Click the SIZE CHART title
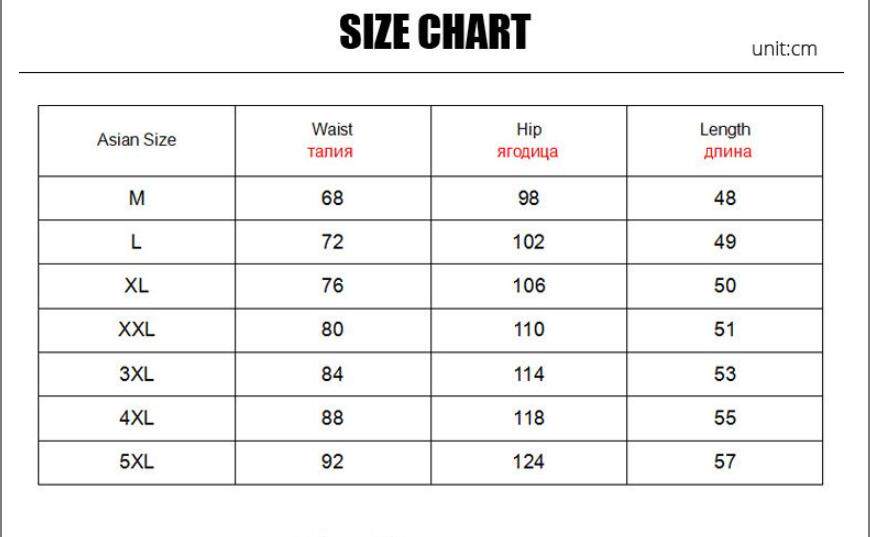Image resolution: width=870 pixels, height=537 pixels. [x=435, y=32]
